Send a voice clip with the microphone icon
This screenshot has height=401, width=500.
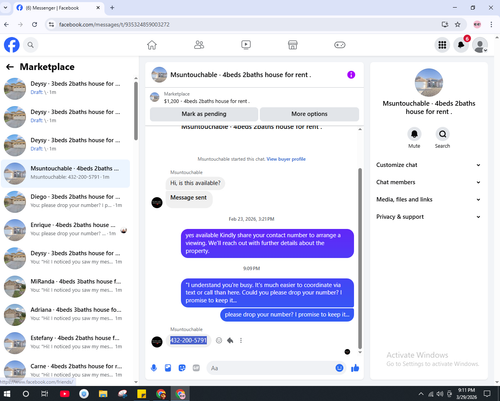coord(154,368)
